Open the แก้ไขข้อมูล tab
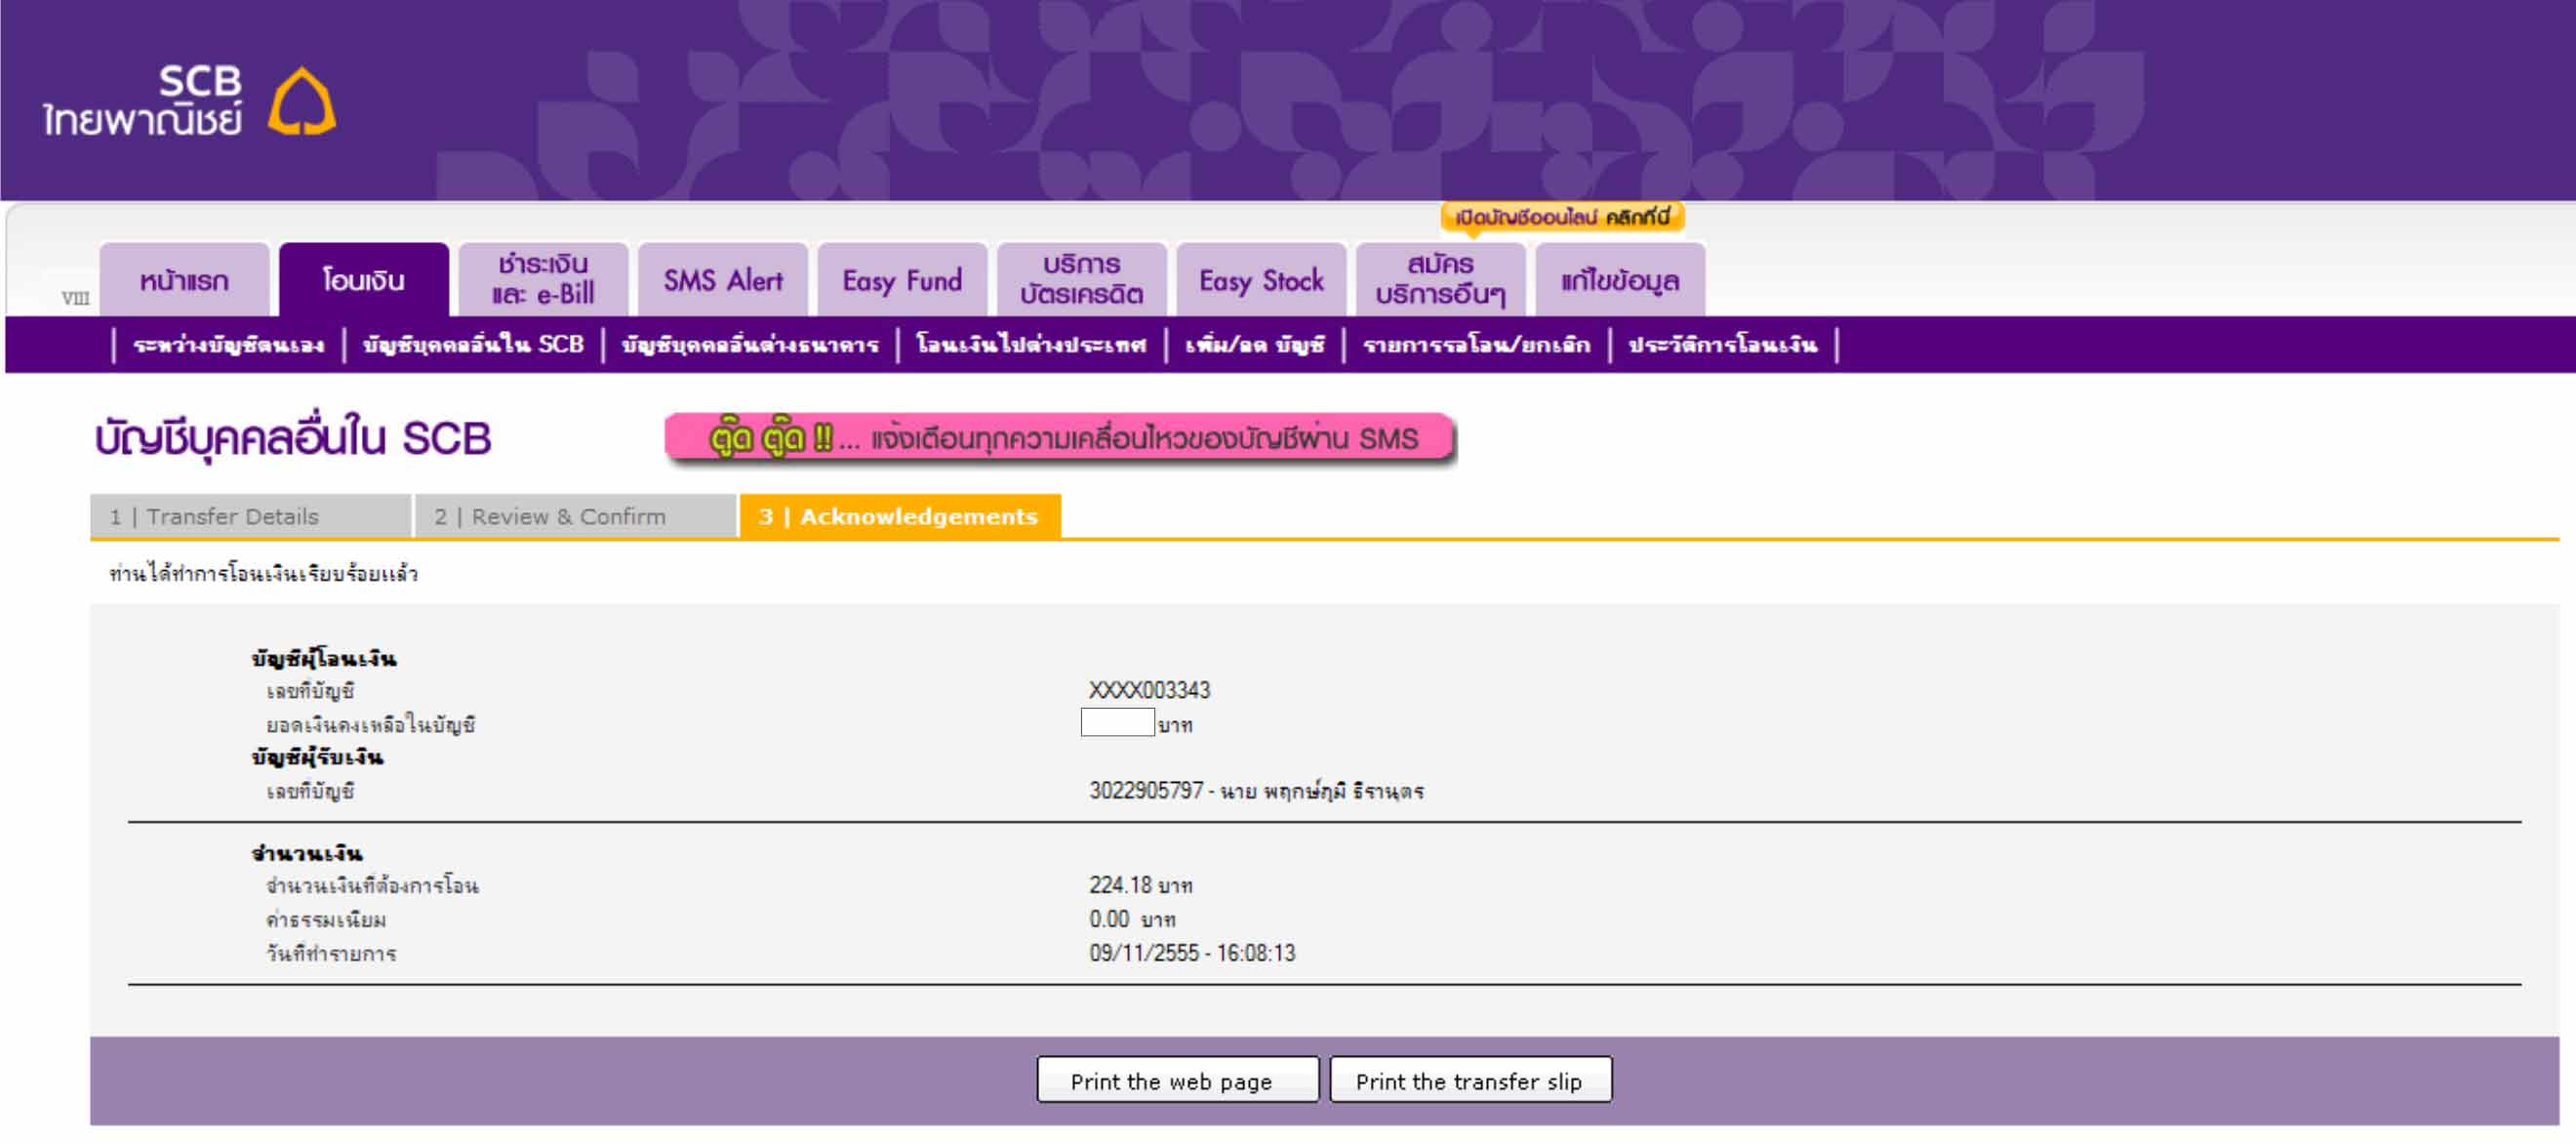This screenshot has width=2576, height=1143. pos(1620,280)
